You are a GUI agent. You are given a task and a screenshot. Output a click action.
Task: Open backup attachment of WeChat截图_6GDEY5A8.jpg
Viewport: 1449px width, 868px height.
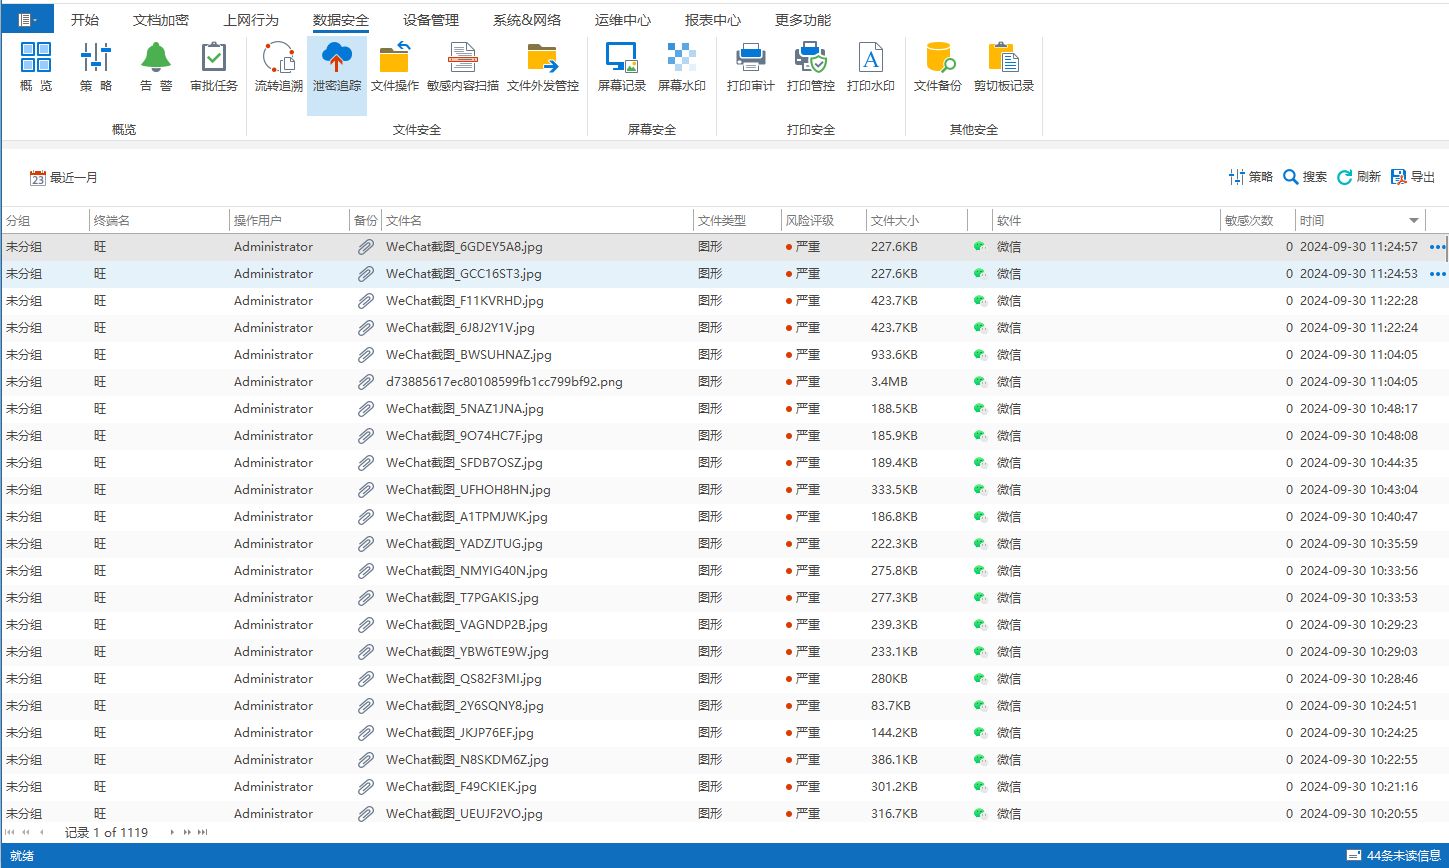366,247
